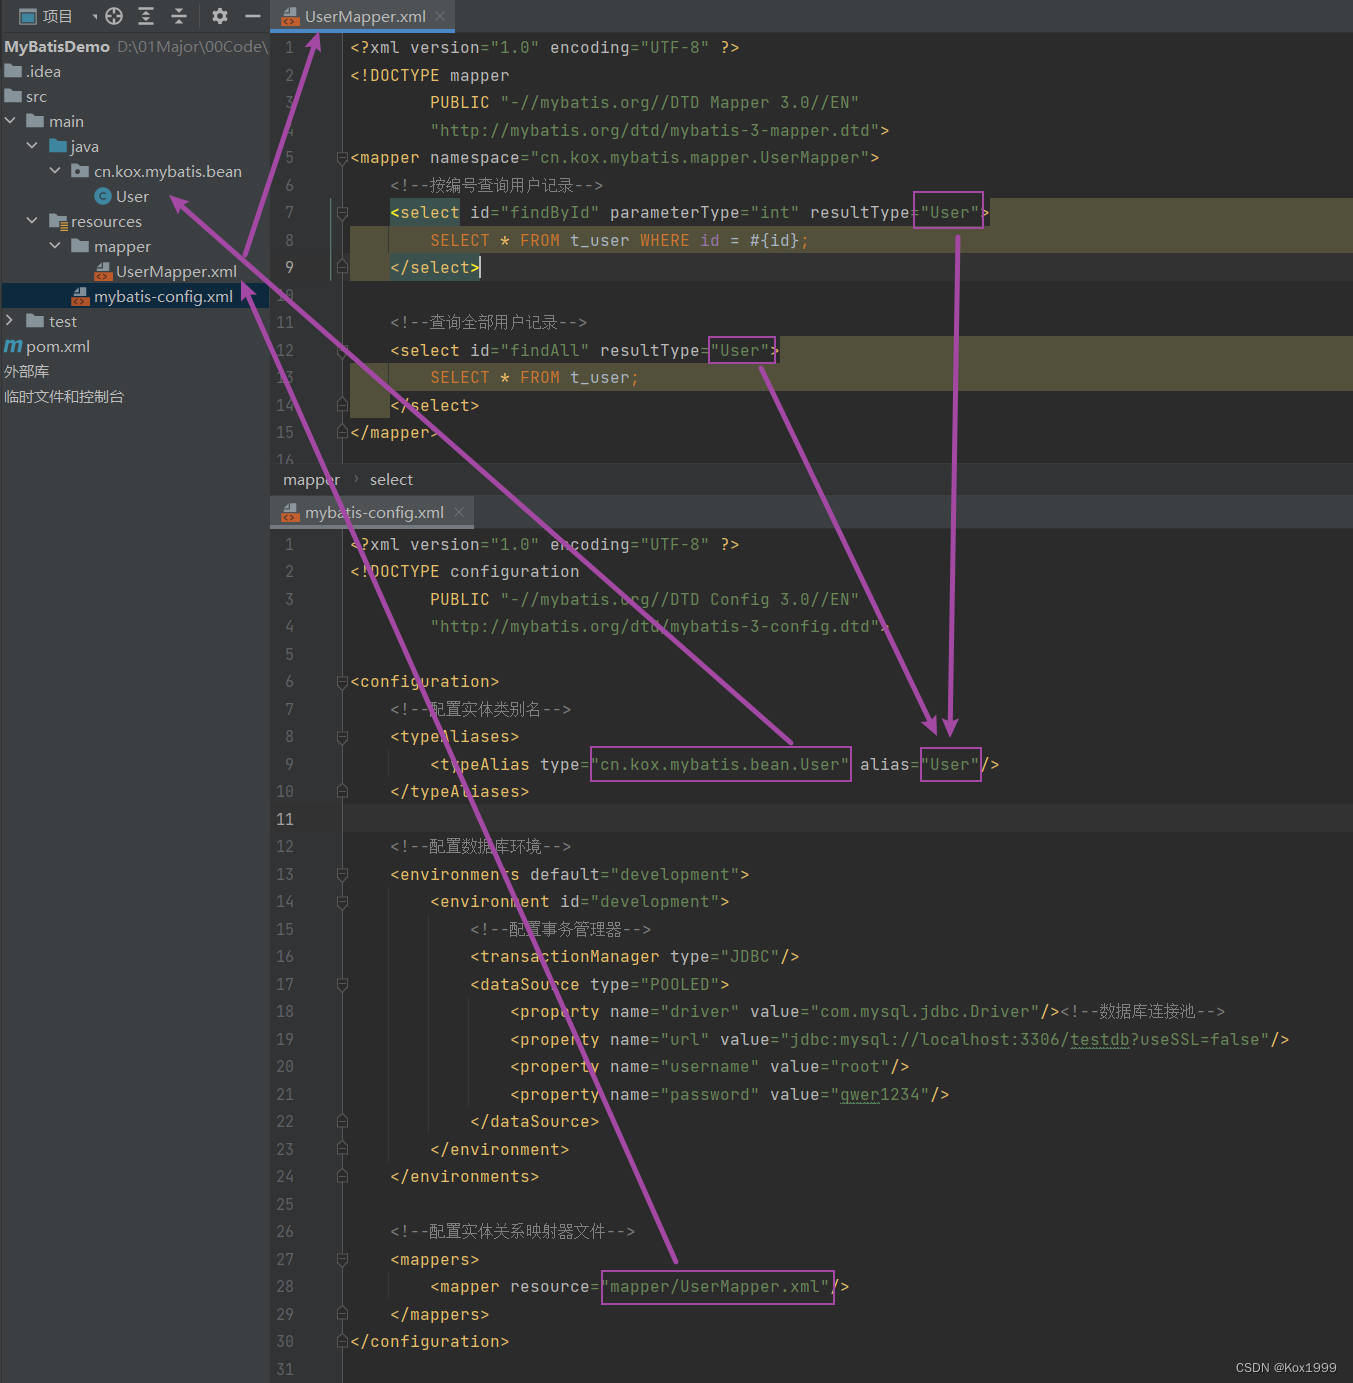Click the jdbc:mysql url value
Viewport: 1353px width, 1383px height.
tap(1025, 1040)
